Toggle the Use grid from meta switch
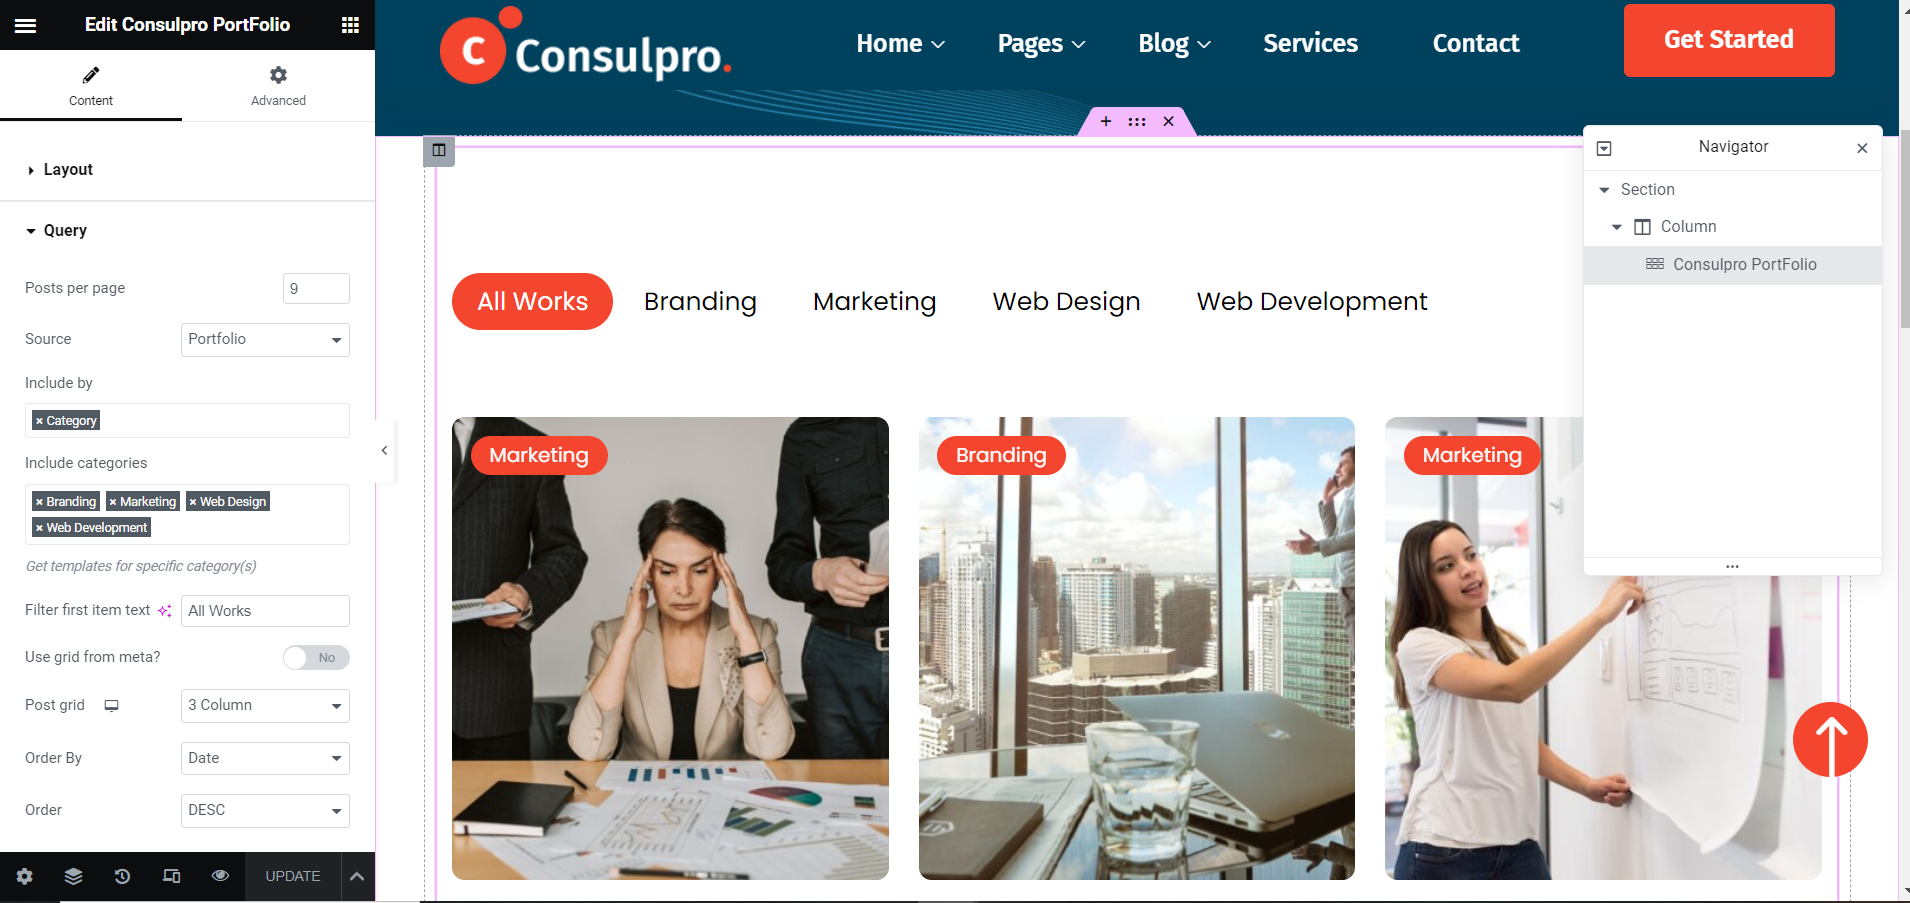 (316, 657)
